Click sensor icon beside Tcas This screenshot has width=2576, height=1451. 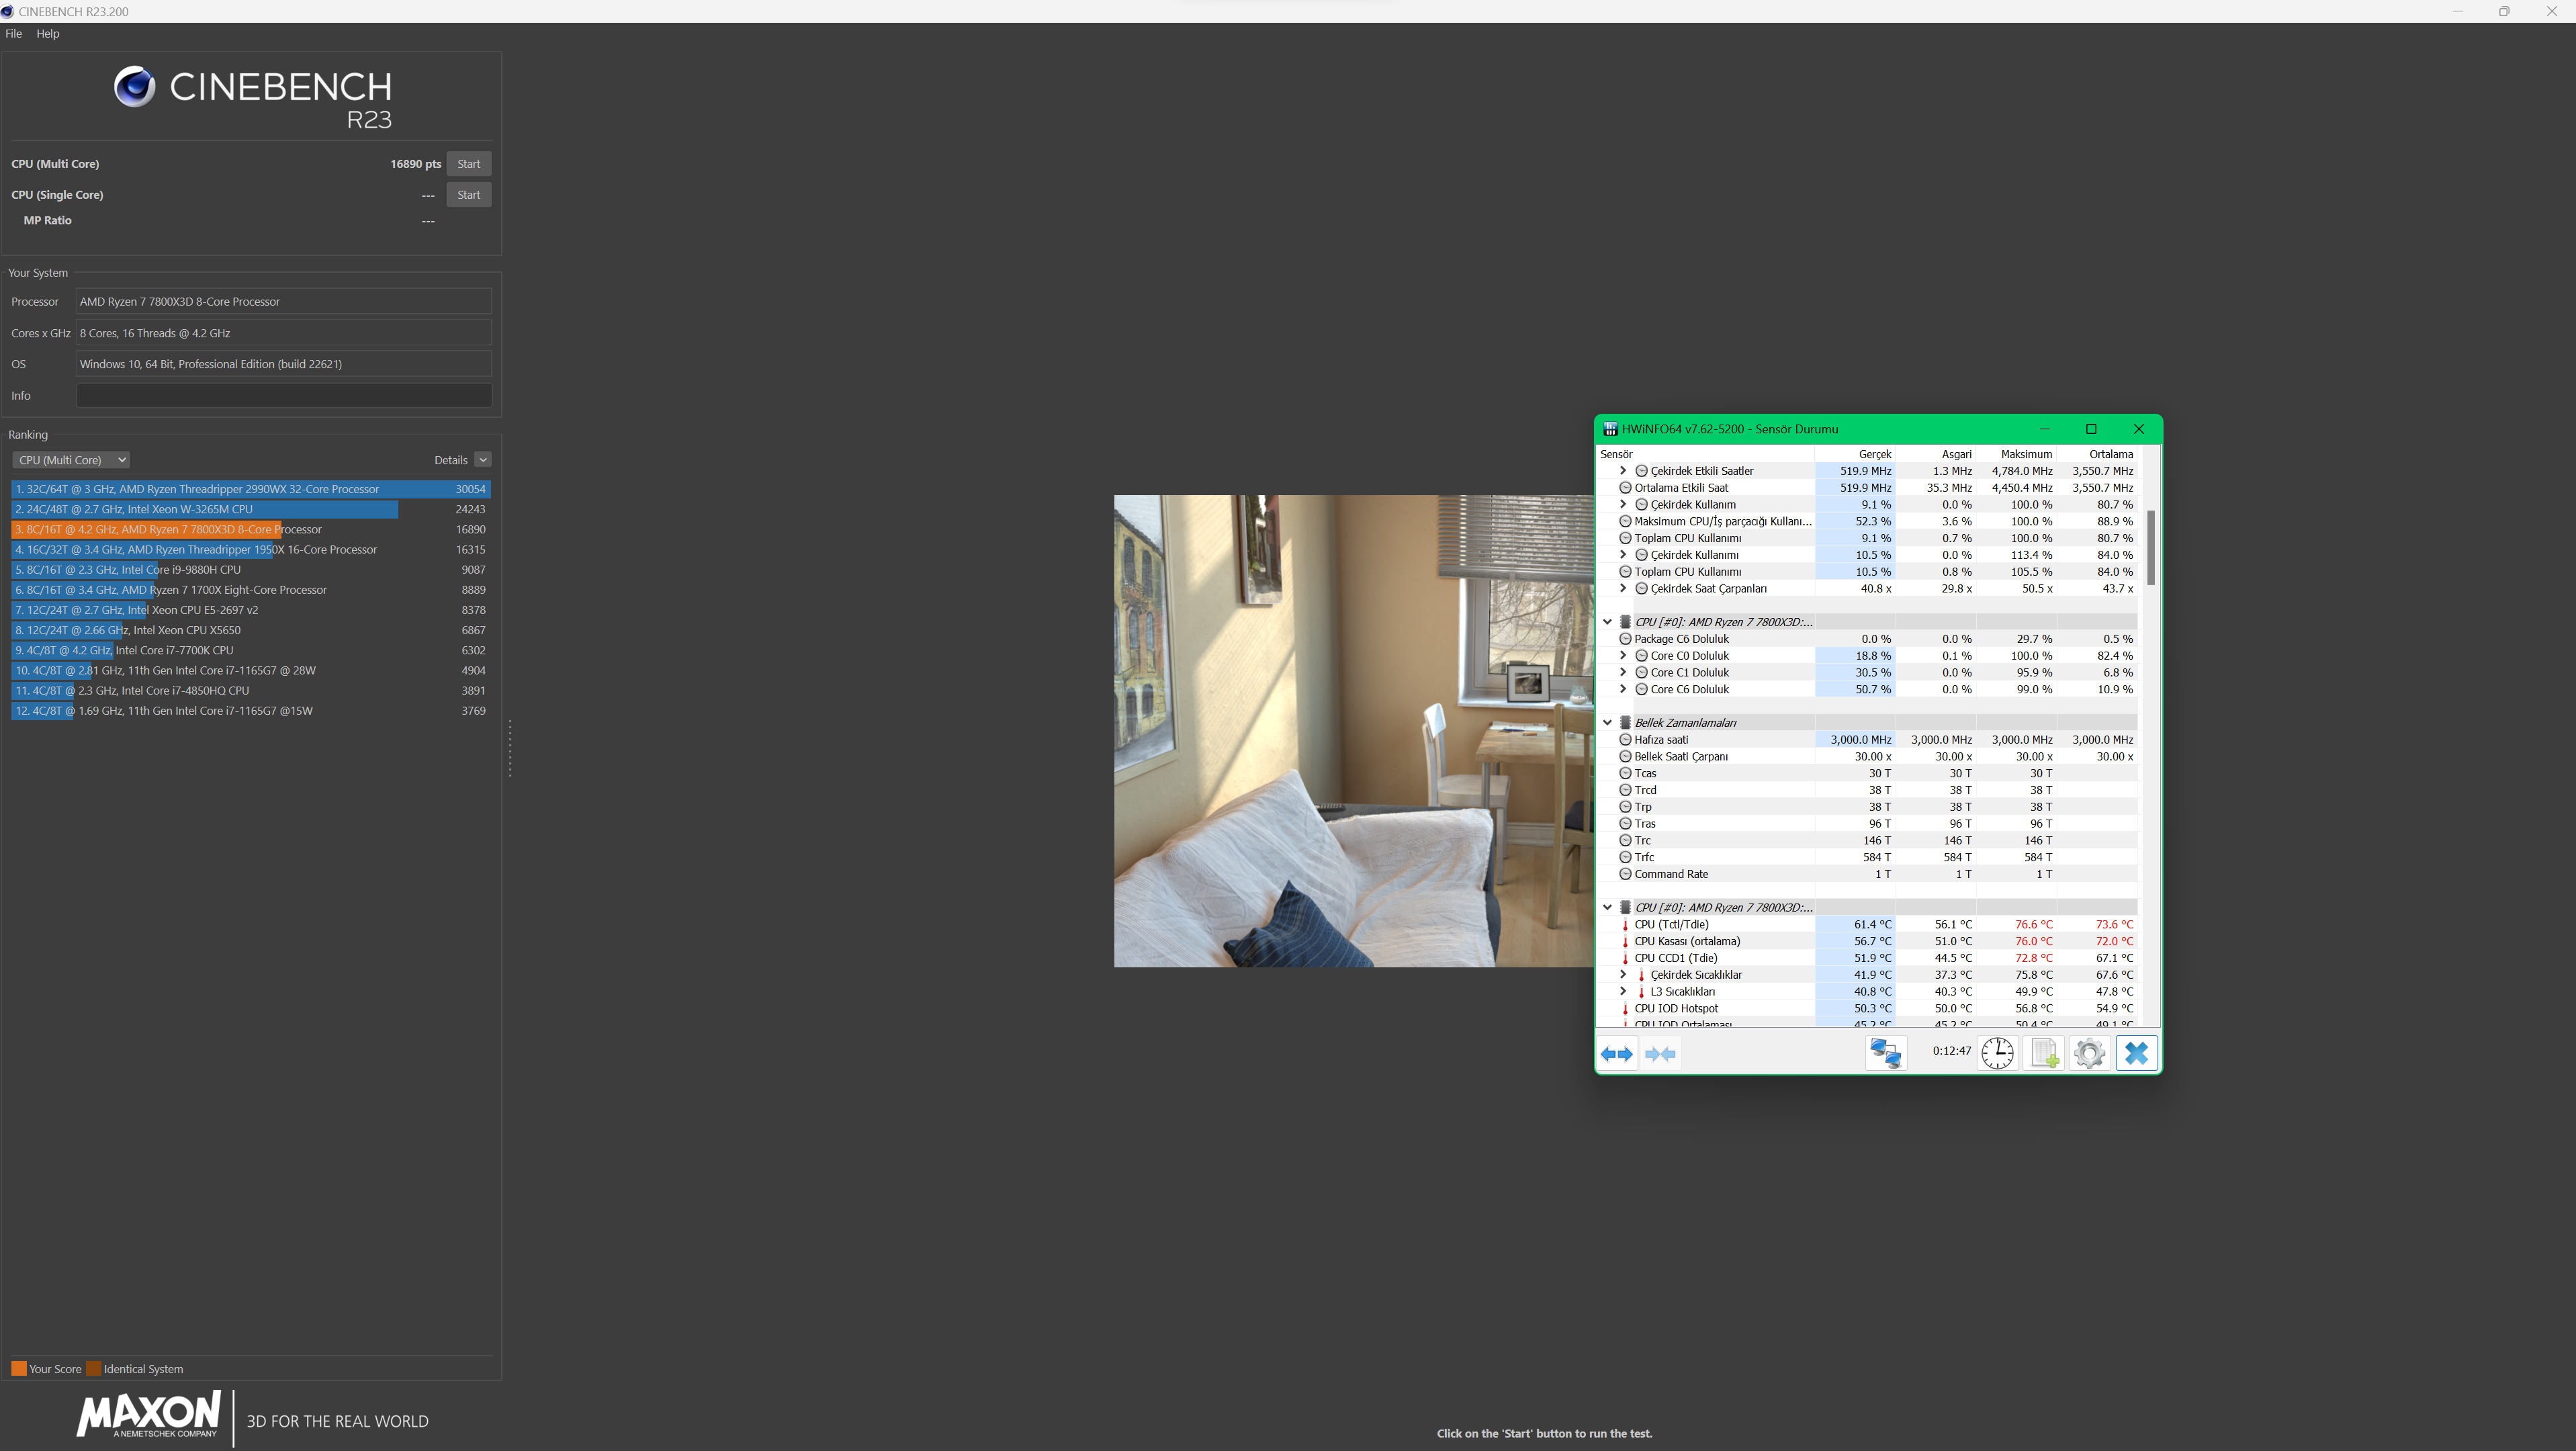click(x=1625, y=774)
